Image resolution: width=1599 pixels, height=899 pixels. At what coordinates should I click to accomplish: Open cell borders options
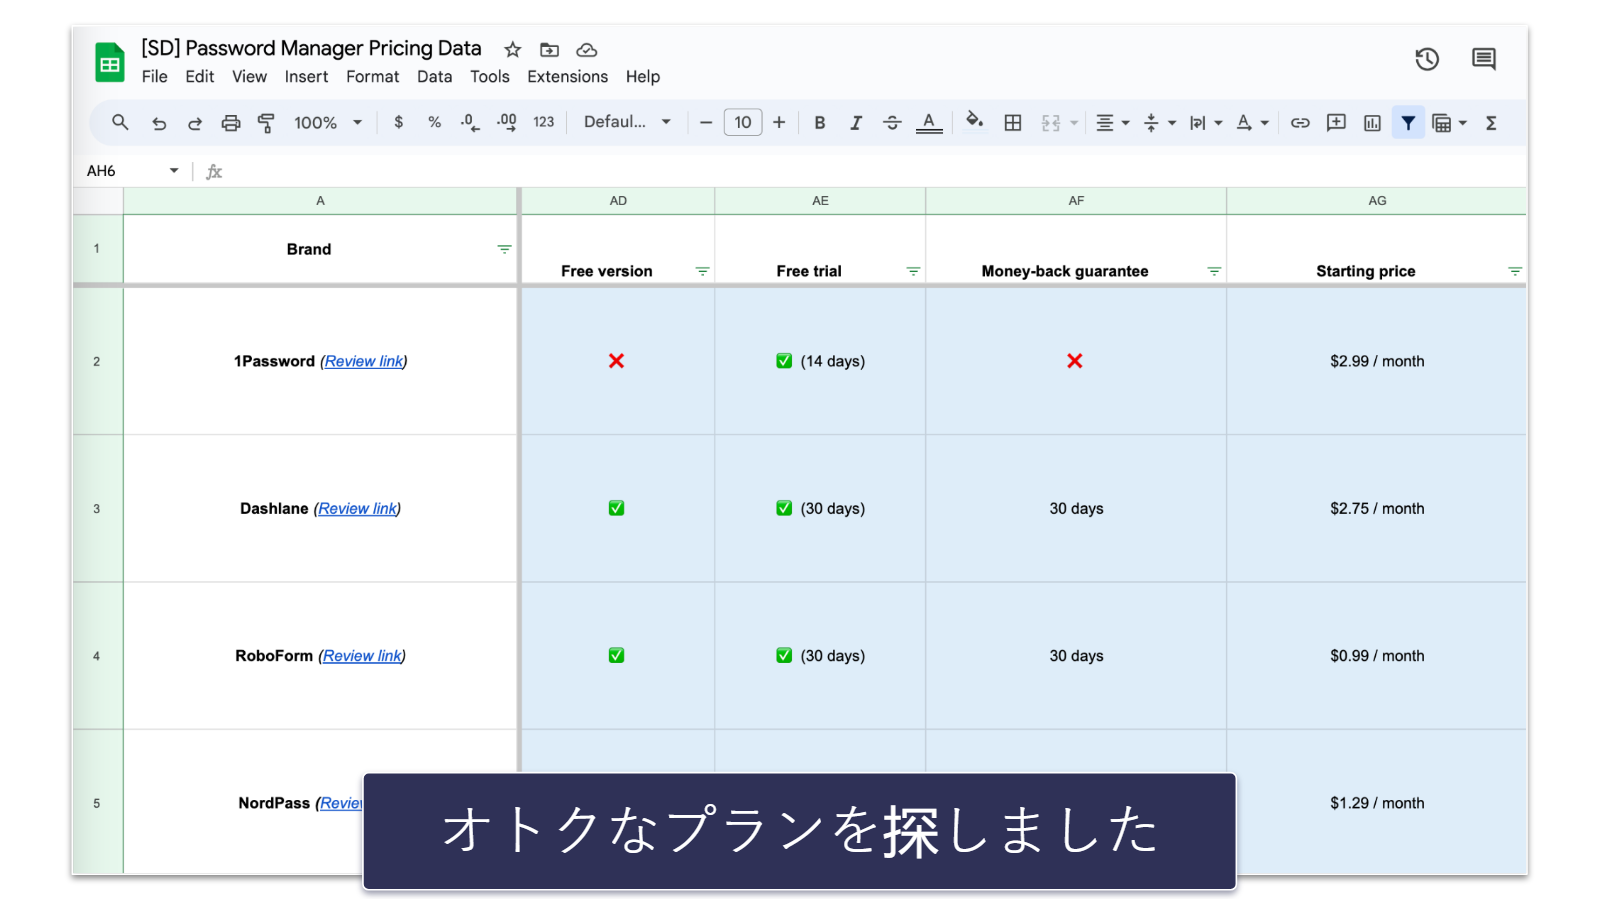tap(1013, 122)
